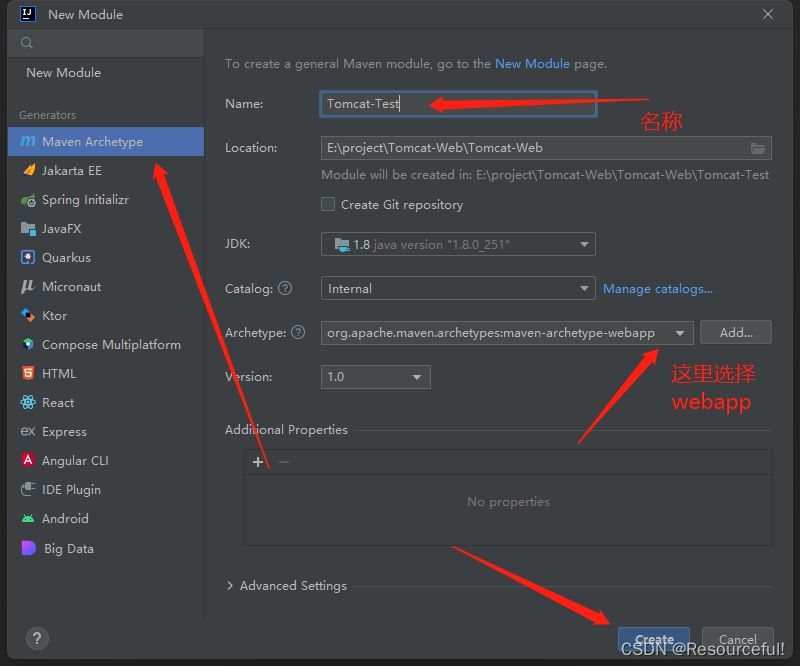Click the Angular CLI icon
The width and height of the screenshot is (800, 666).
(x=28, y=460)
